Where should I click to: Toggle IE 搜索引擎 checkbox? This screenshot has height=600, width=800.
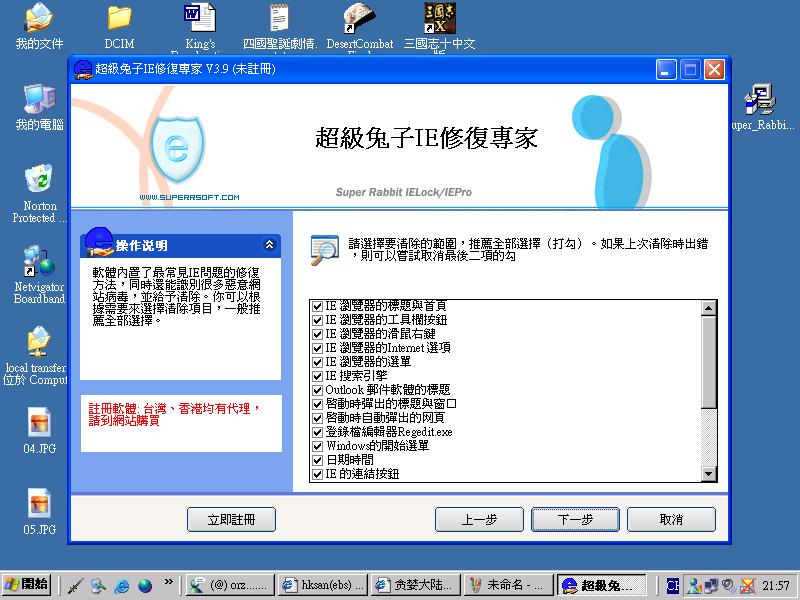click(x=317, y=377)
